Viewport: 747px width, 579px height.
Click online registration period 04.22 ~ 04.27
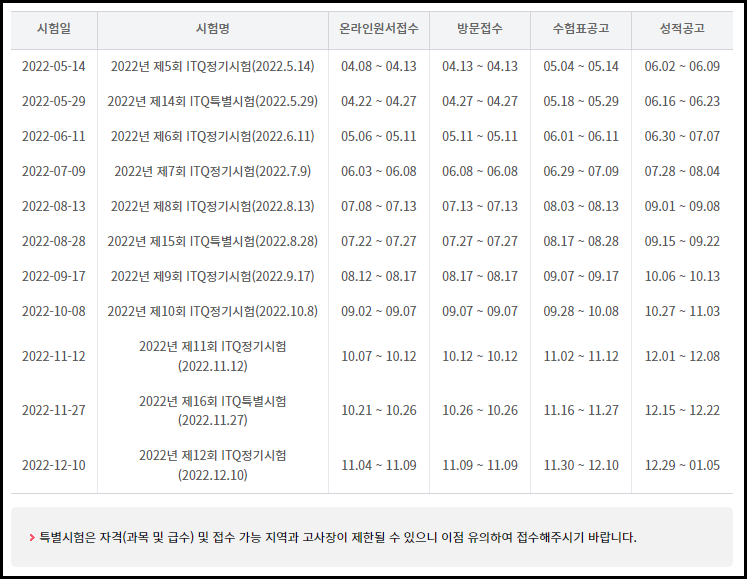pyautogui.click(x=379, y=101)
